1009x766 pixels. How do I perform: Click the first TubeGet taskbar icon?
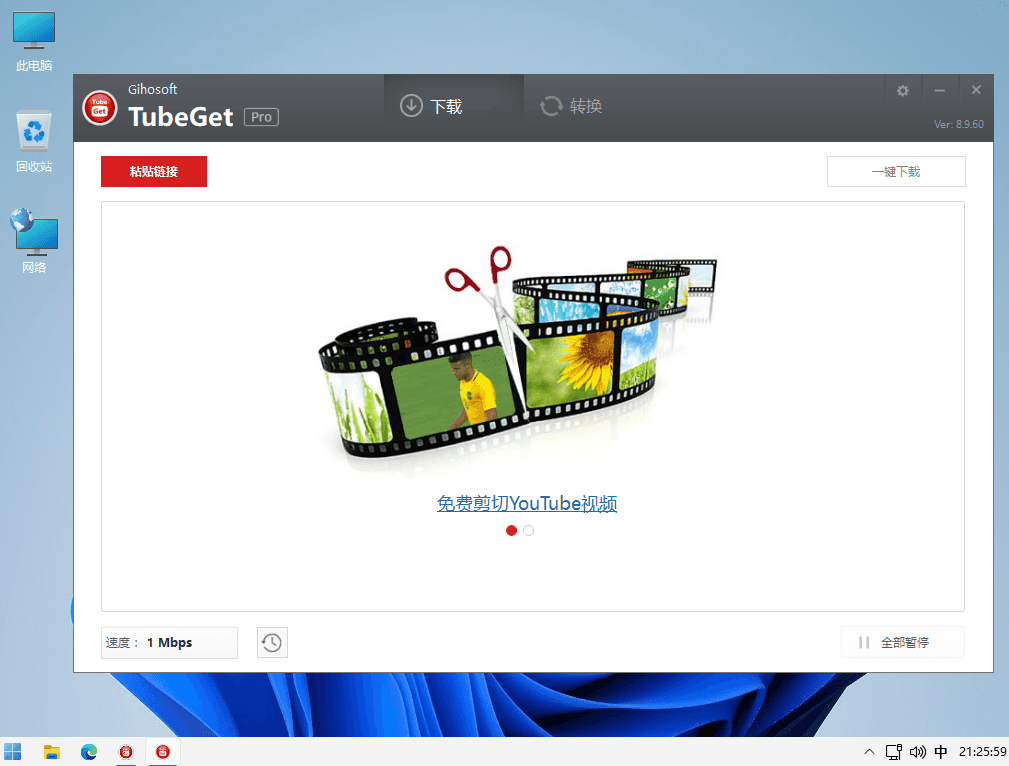126,752
